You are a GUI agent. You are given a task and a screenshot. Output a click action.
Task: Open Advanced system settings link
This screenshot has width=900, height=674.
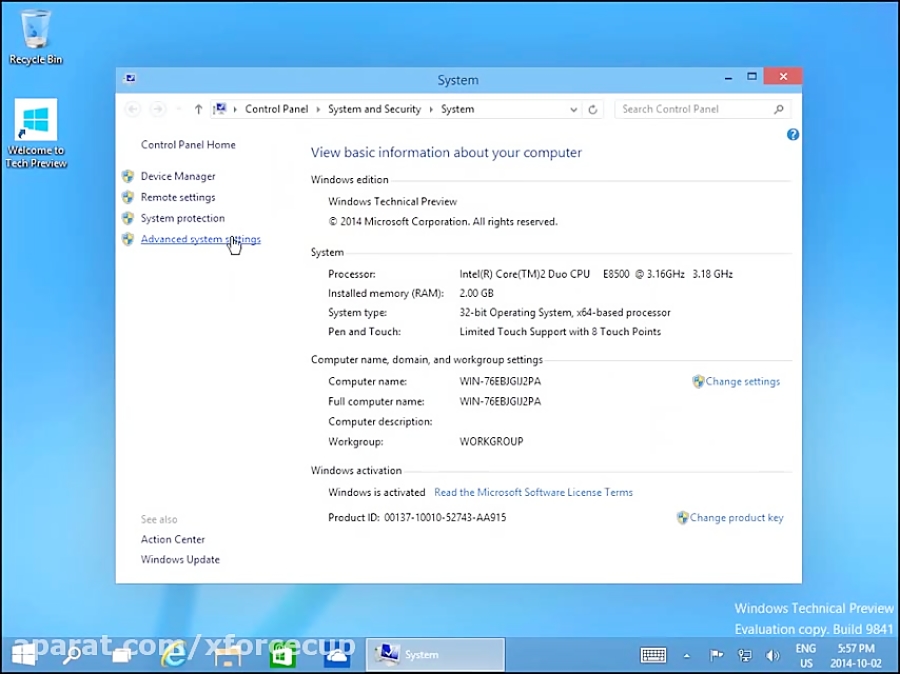(200, 239)
